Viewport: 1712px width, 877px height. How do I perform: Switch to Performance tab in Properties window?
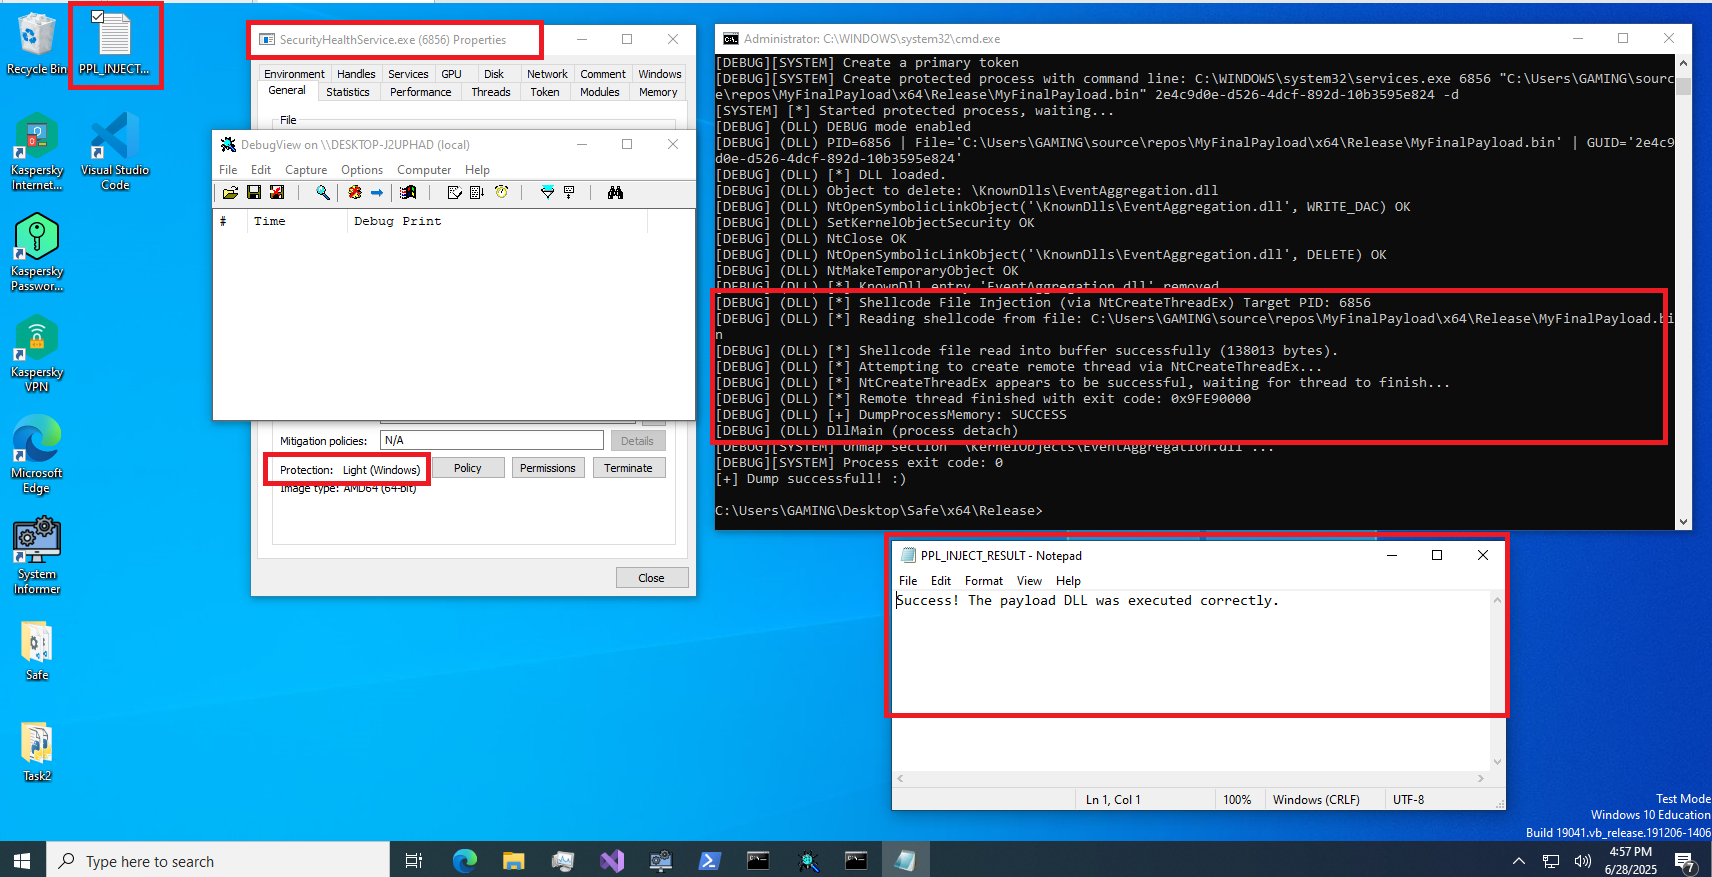pos(421,92)
